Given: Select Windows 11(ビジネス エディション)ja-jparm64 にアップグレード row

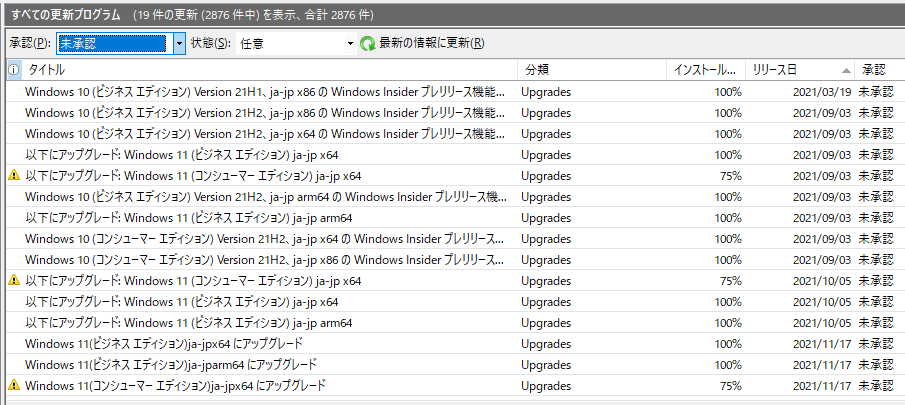Looking at the screenshot, I should [x=456, y=365].
